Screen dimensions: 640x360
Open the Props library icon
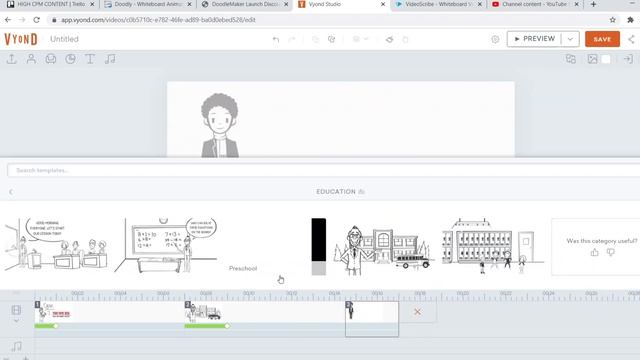click(51, 59)
